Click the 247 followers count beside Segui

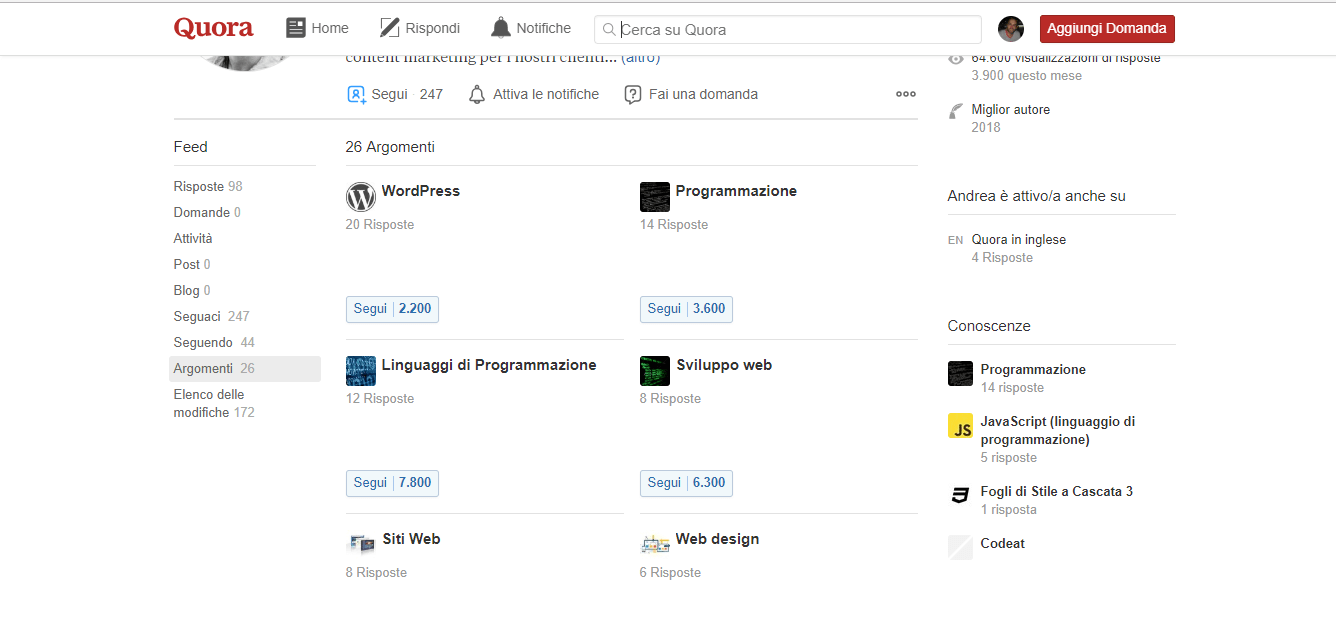coord(431,94)
